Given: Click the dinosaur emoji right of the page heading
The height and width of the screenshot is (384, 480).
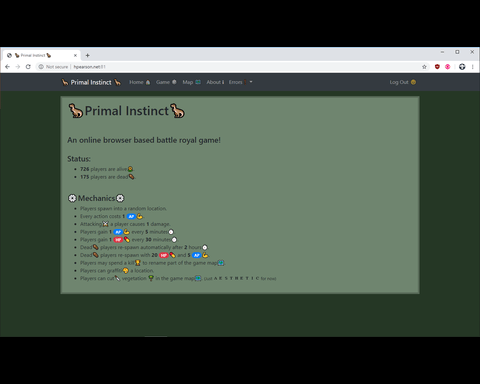Looking at the screenshot, I should coord(177,111).
